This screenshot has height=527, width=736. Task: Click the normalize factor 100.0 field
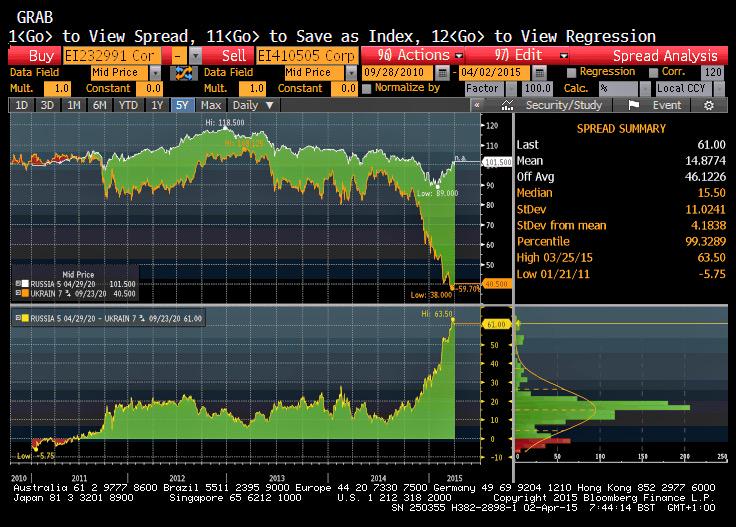tap(537, 88)
